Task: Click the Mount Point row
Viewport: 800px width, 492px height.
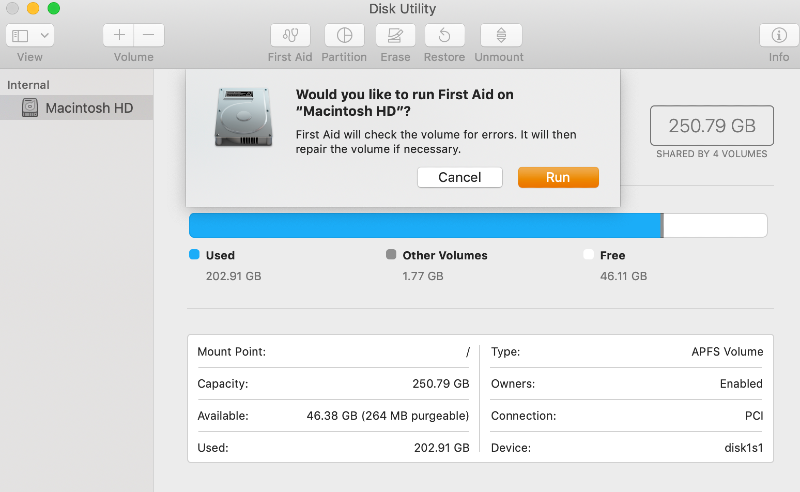Action: [x=333, y=352]
